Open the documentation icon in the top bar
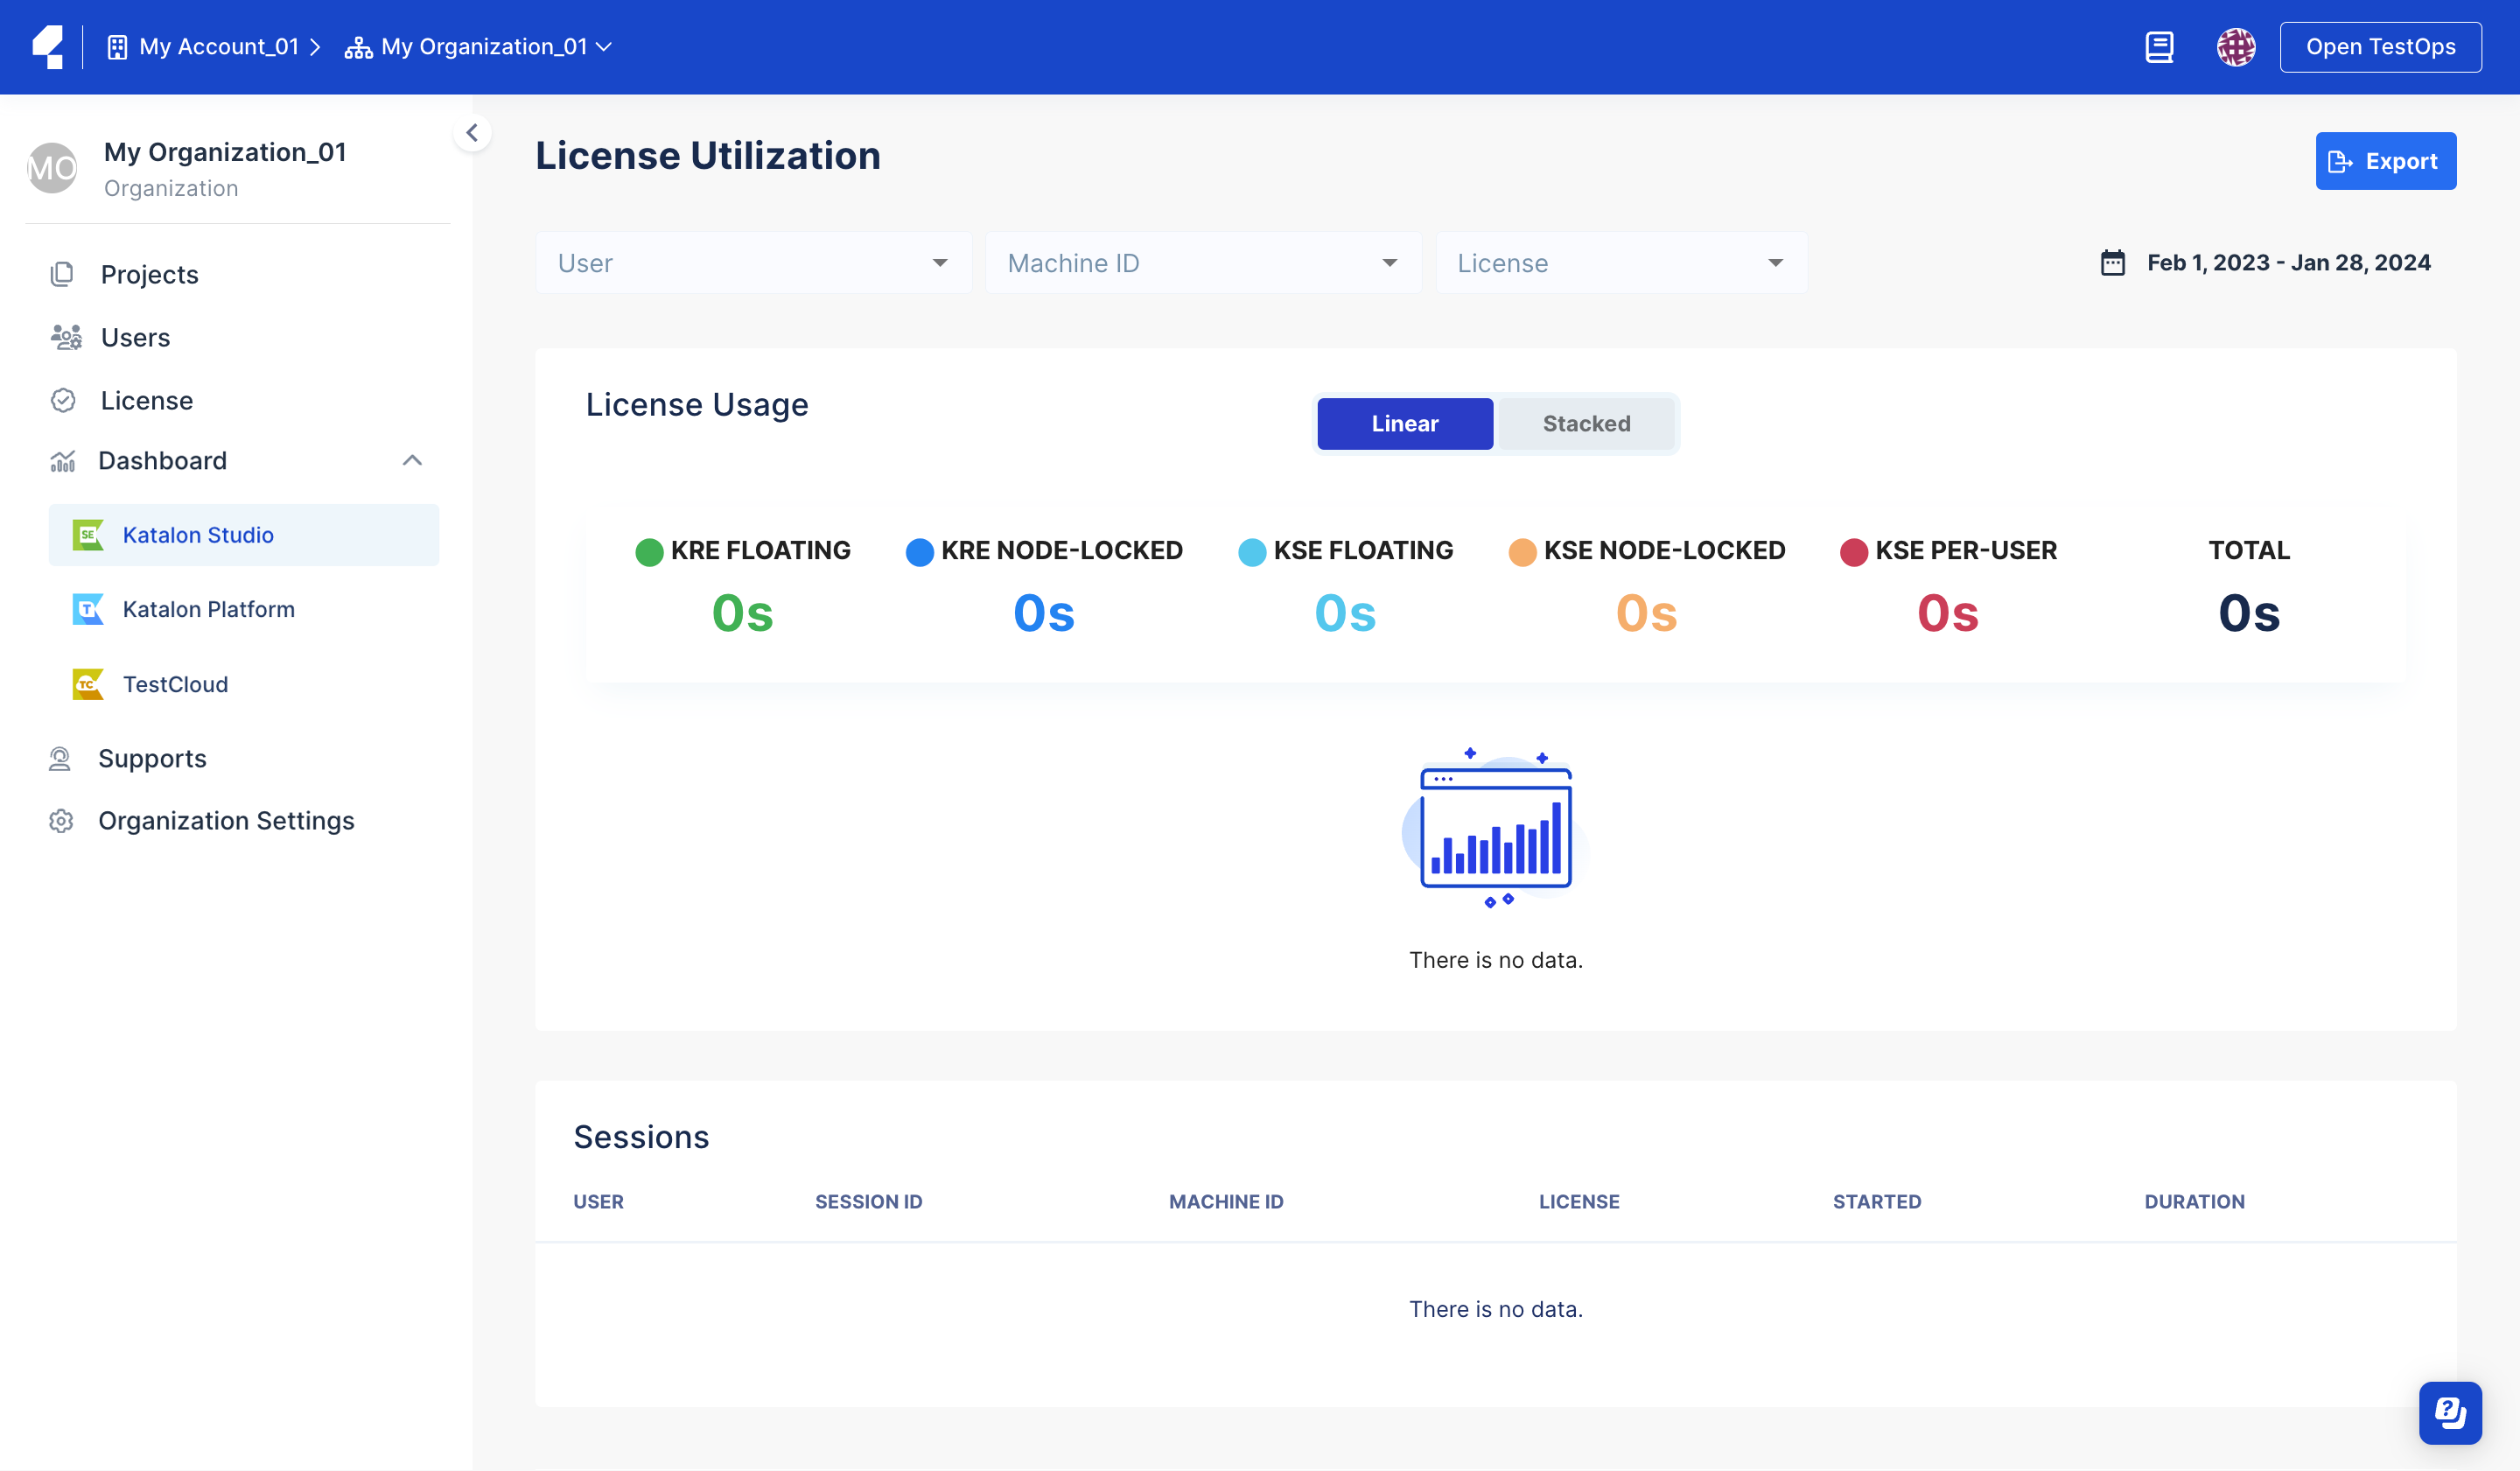 click(x=2160, y=46)
